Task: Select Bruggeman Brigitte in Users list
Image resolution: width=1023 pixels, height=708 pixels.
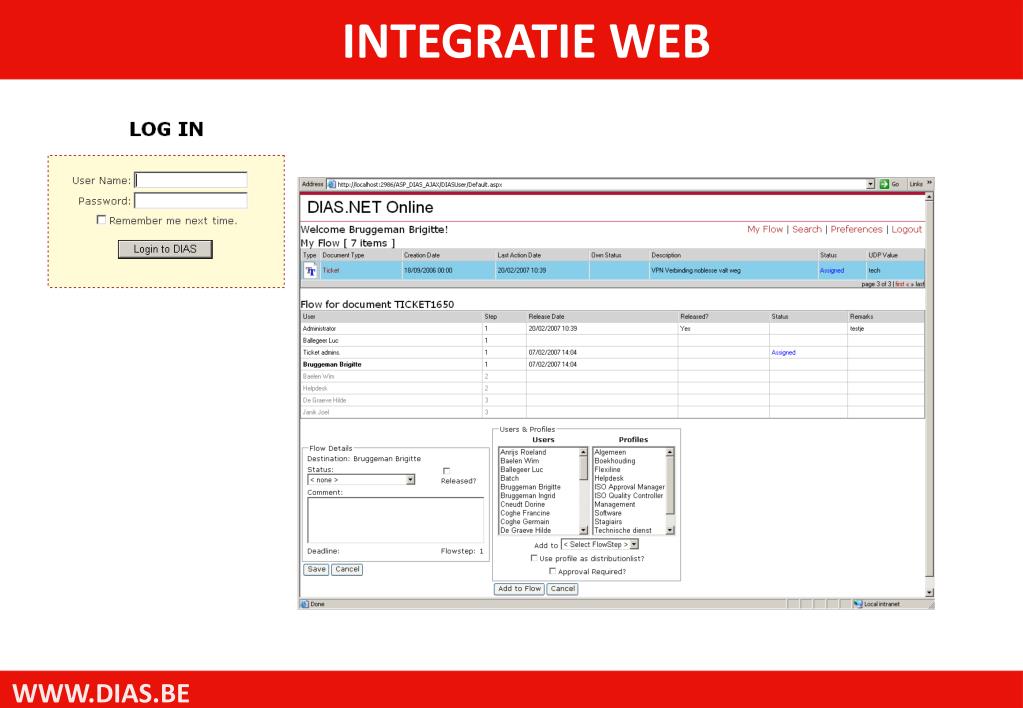Action: pos(530,487)
